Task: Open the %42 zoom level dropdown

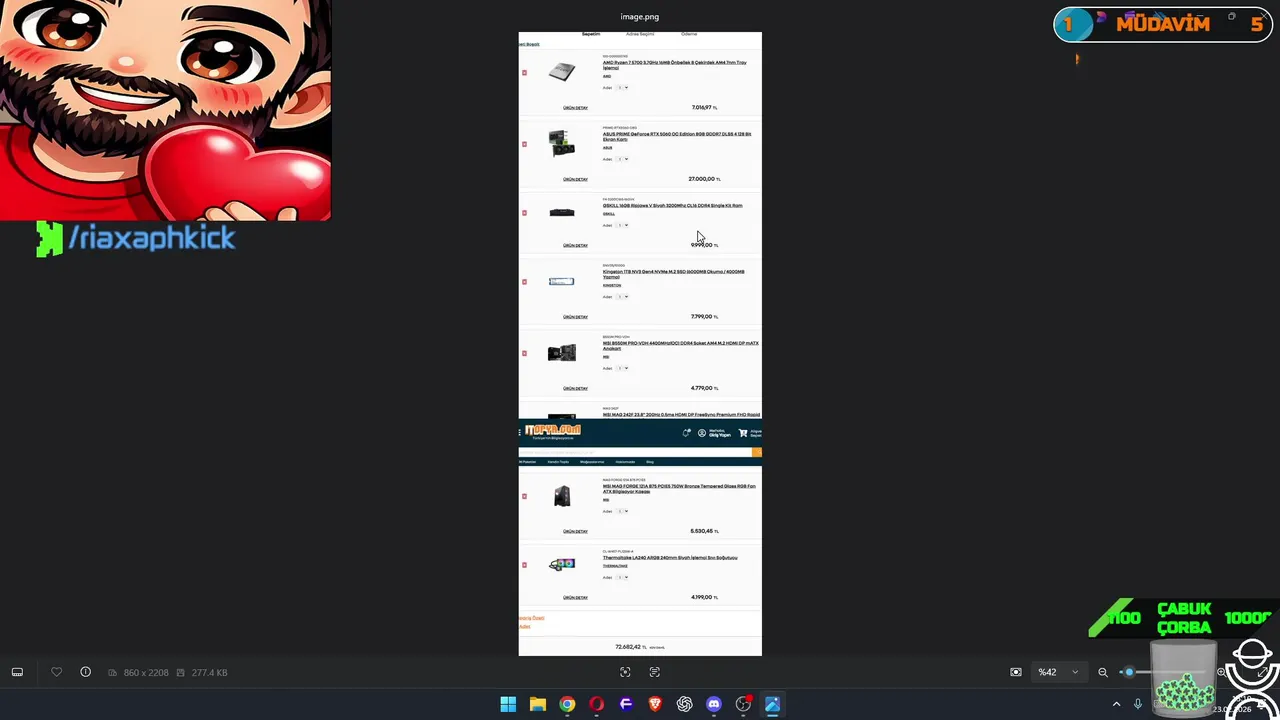Action: [1058, 672]
